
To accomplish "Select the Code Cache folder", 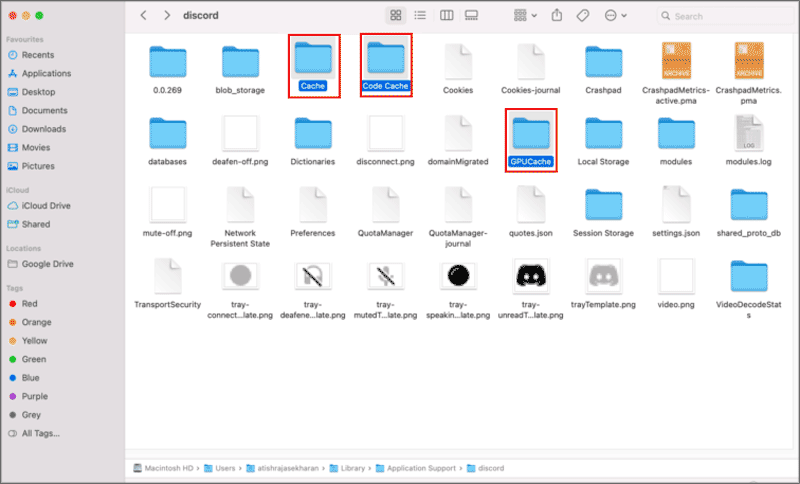I will tap(386, 58).
